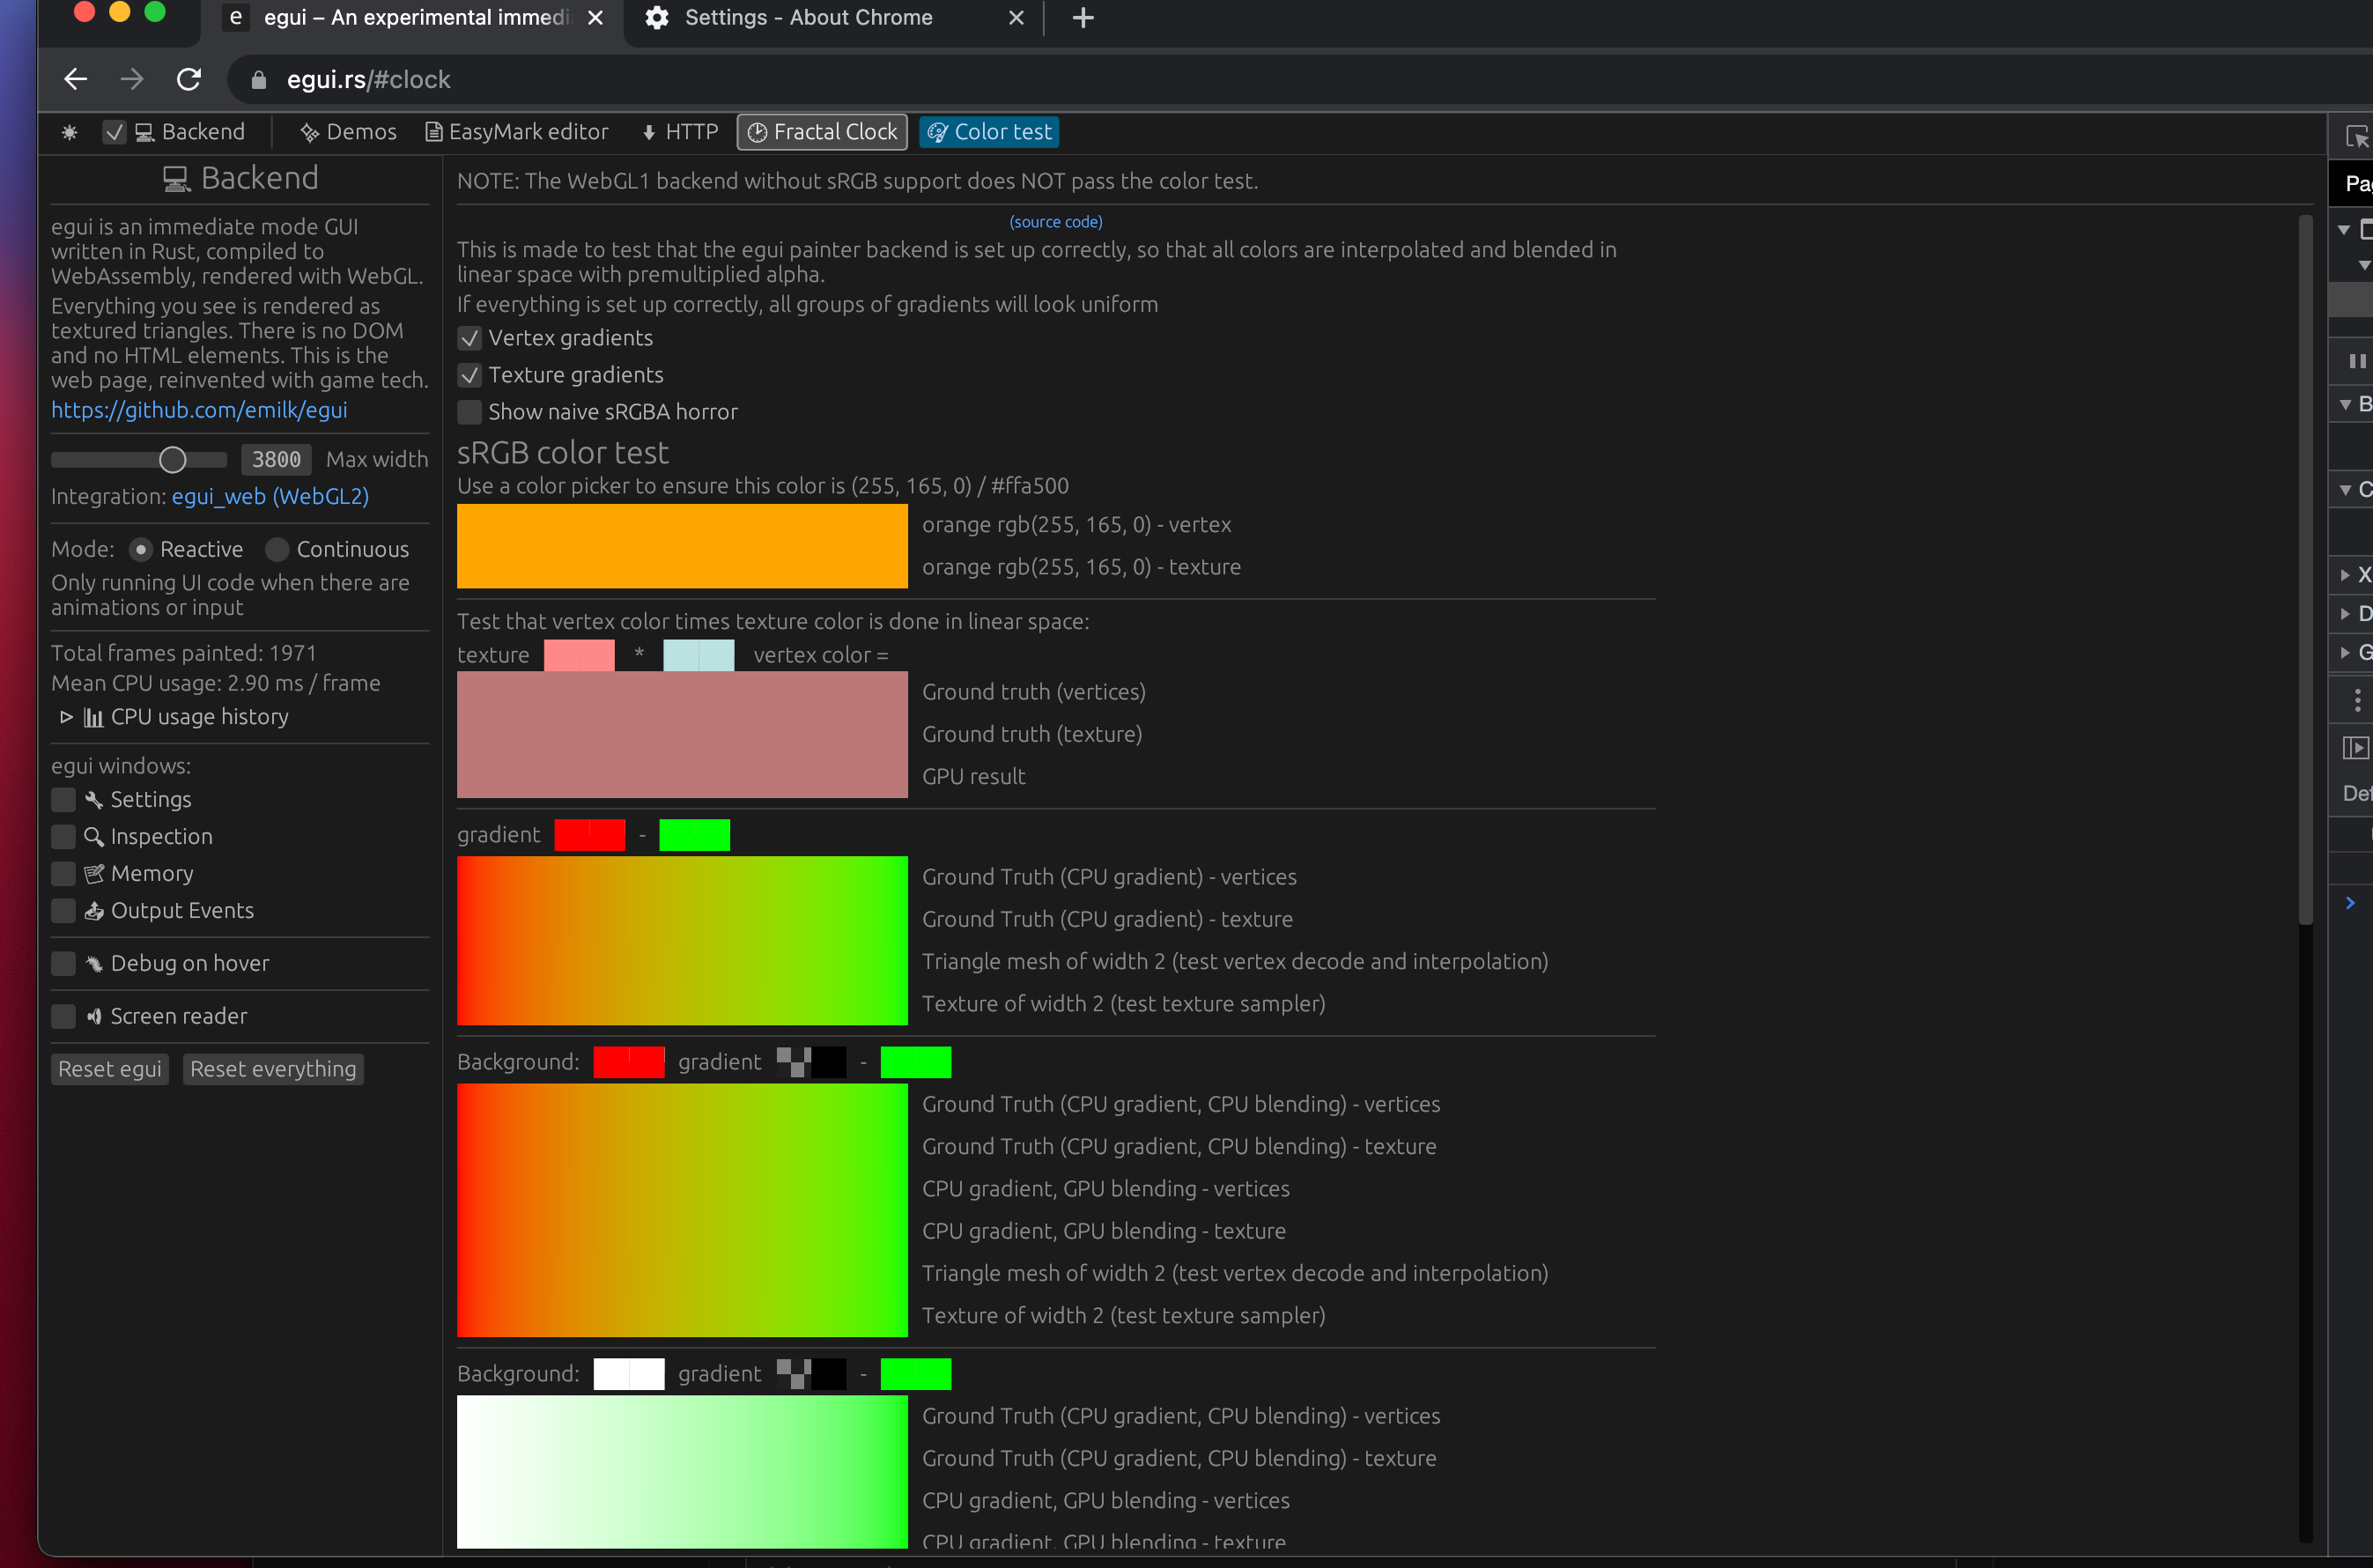Uncheck the Vertex gradients checkbox
The height and width of the screenshot is (1568, 2373).
pos(469,338)
